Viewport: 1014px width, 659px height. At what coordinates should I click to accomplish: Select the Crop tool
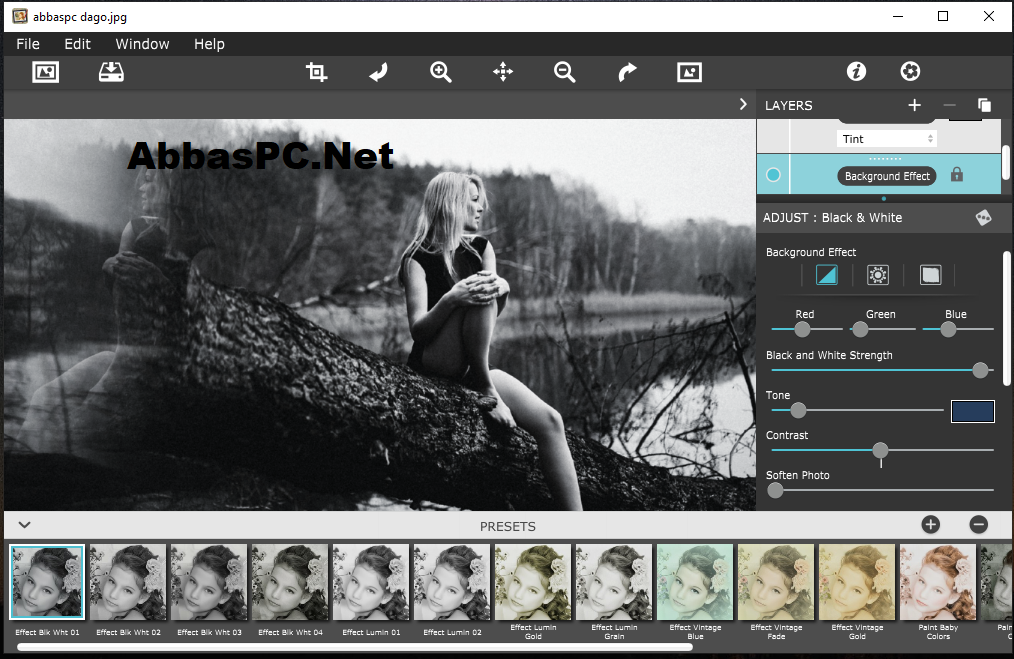pos(316,72)
